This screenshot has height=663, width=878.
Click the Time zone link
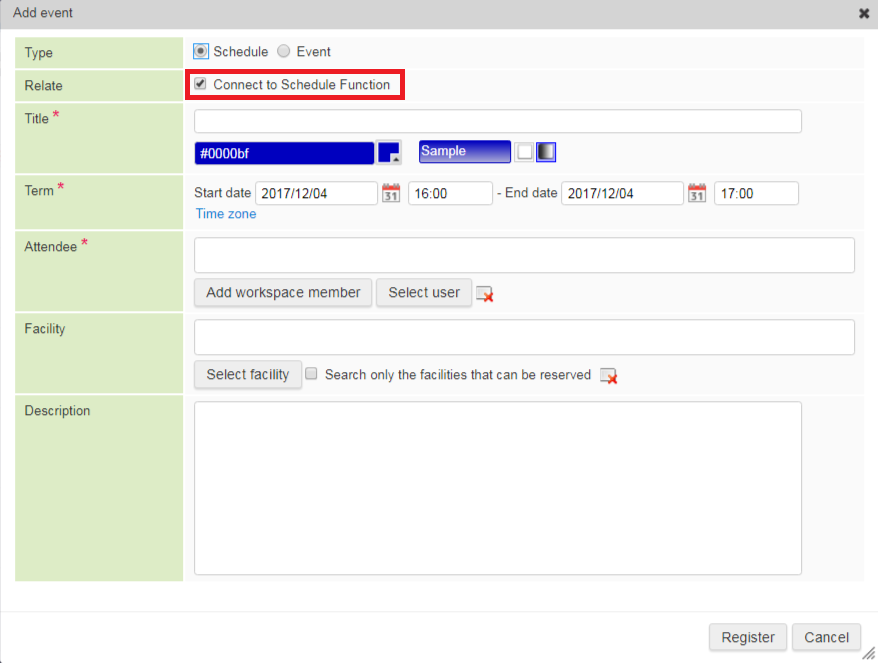point(226,214)
